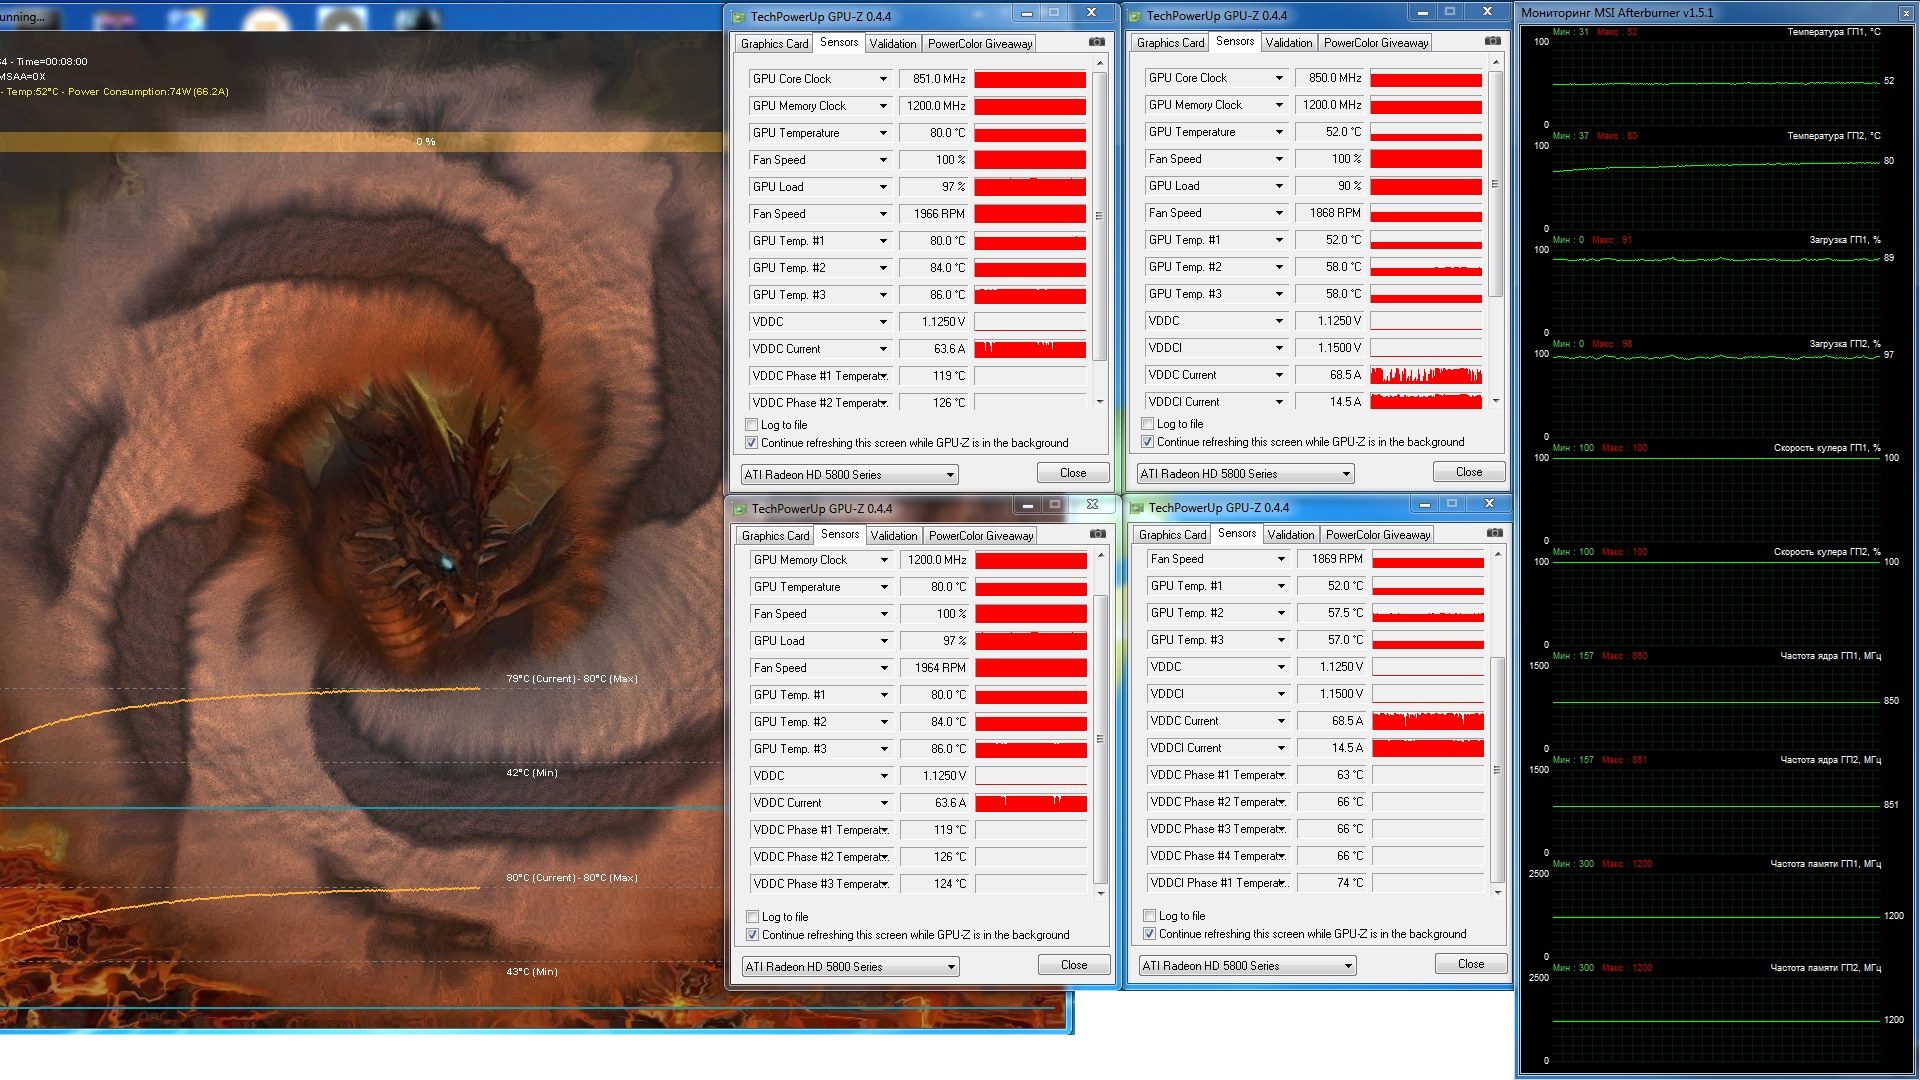Click Fan Speed 100 % bar in top-left GPU-Z
Screen dimensions: 1920x1080
pyautogui.click(x=1030, y=160)
